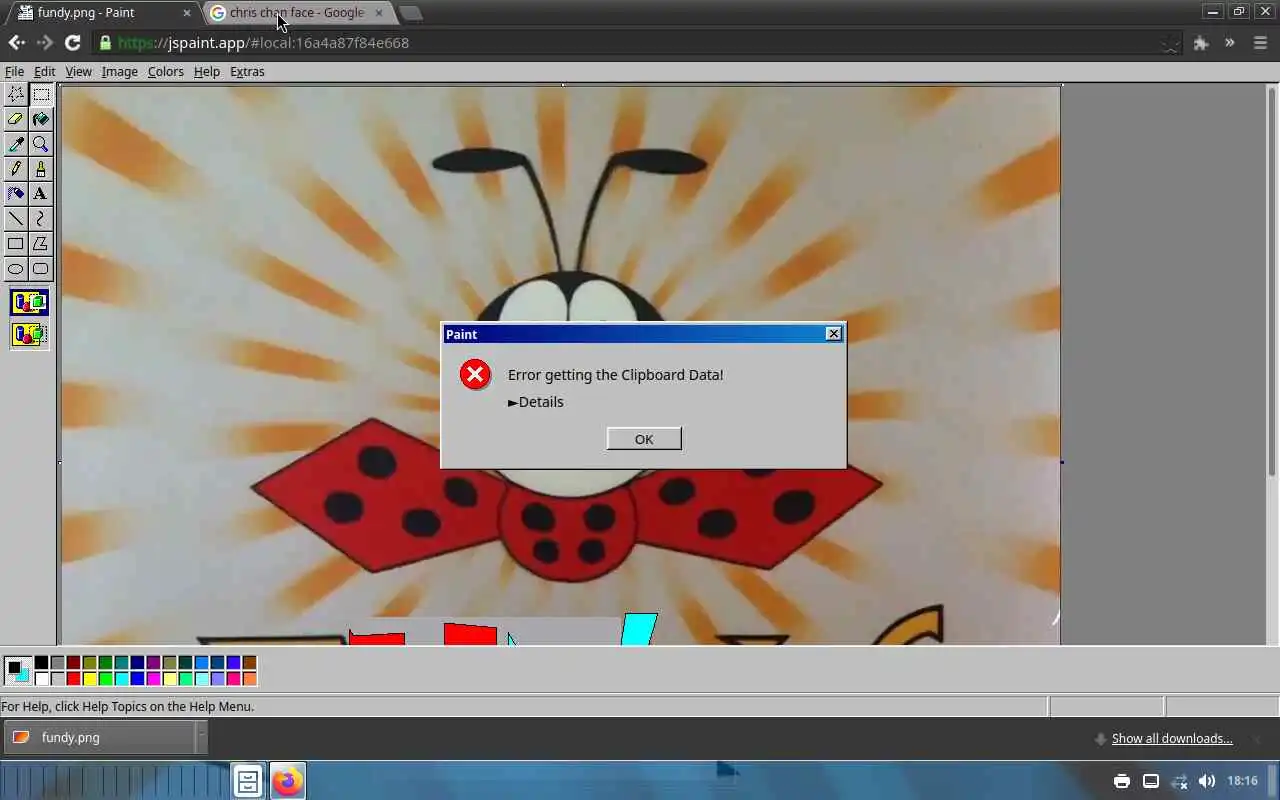Screen dimensions: 1280x800
Task: Select the Polygon tool
Action: click(x=41, y=244)
